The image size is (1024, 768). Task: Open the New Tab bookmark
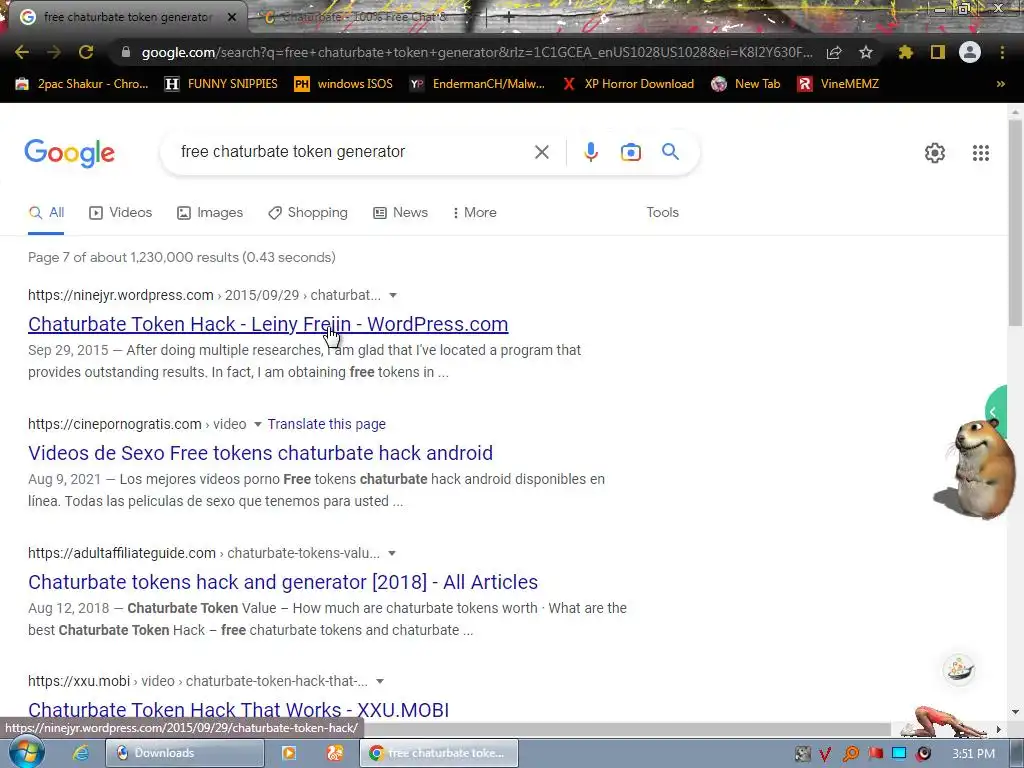746,84
